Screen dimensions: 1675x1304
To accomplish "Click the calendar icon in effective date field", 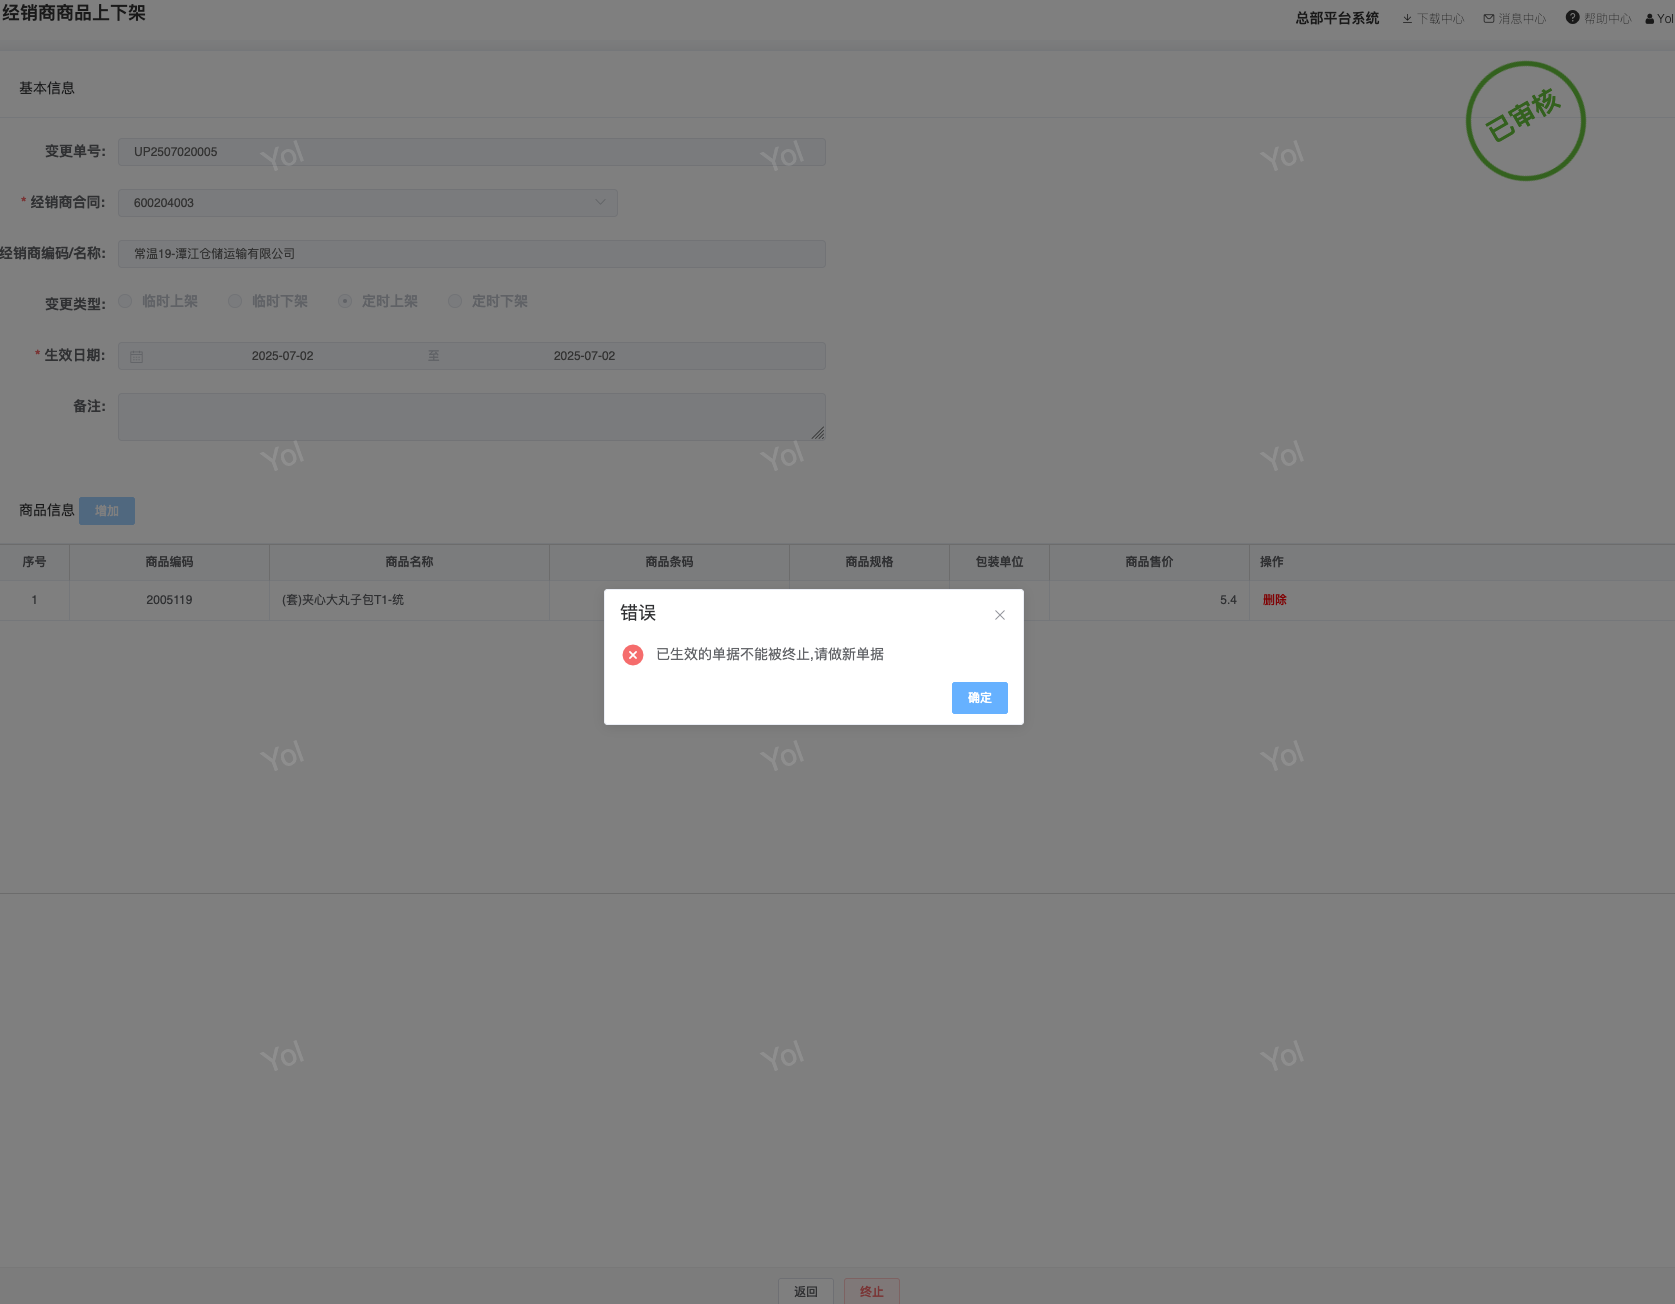I will [x=137, y=356].
